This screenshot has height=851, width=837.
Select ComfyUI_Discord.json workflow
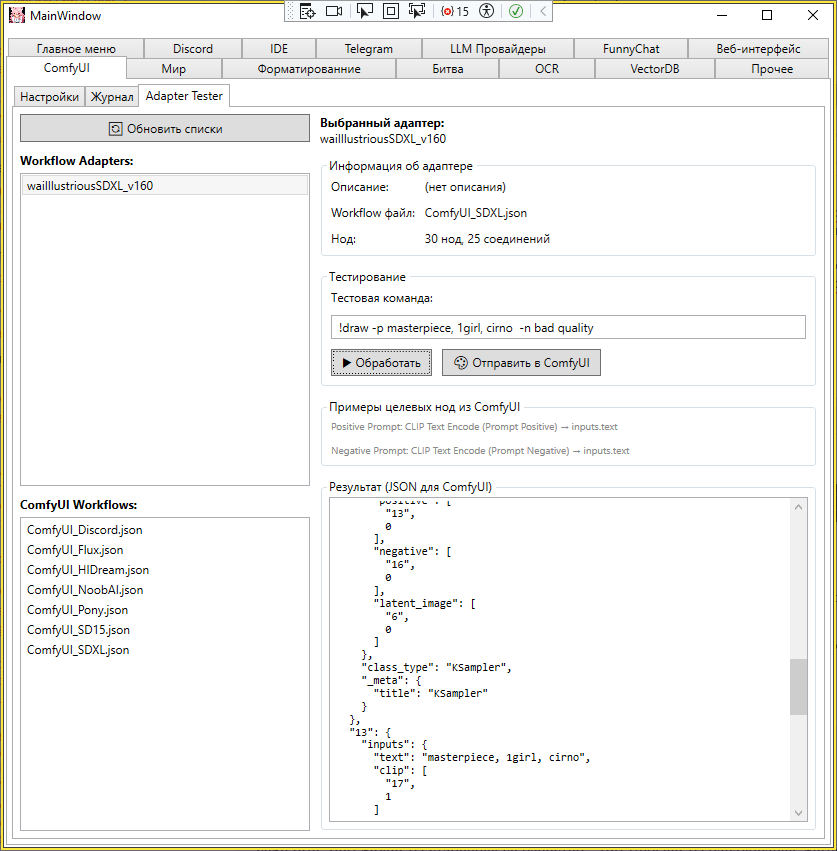click(x=165, y=530)
